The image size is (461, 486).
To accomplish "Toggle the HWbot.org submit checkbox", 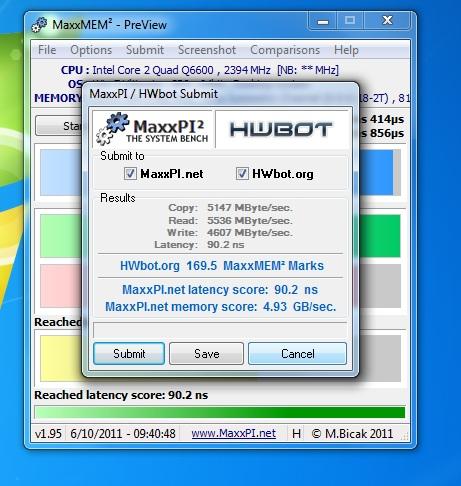I will point(242,174).
